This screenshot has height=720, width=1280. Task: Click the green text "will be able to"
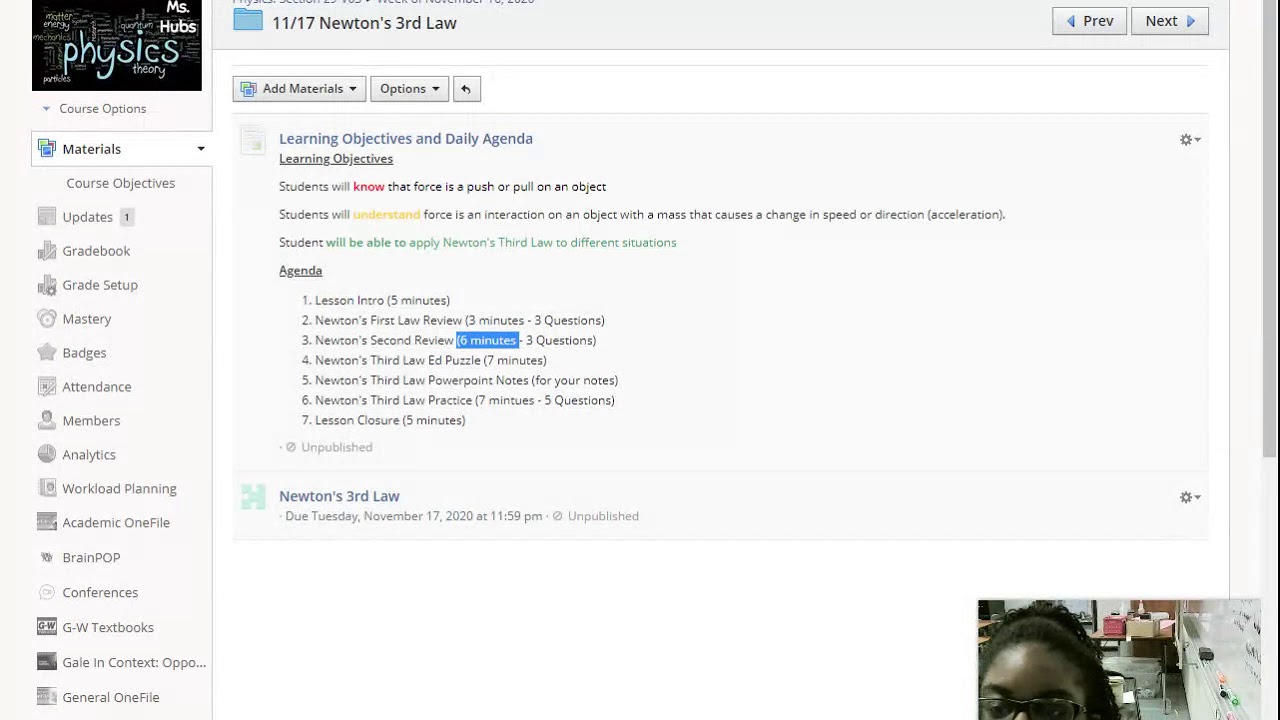pos(366,243)
